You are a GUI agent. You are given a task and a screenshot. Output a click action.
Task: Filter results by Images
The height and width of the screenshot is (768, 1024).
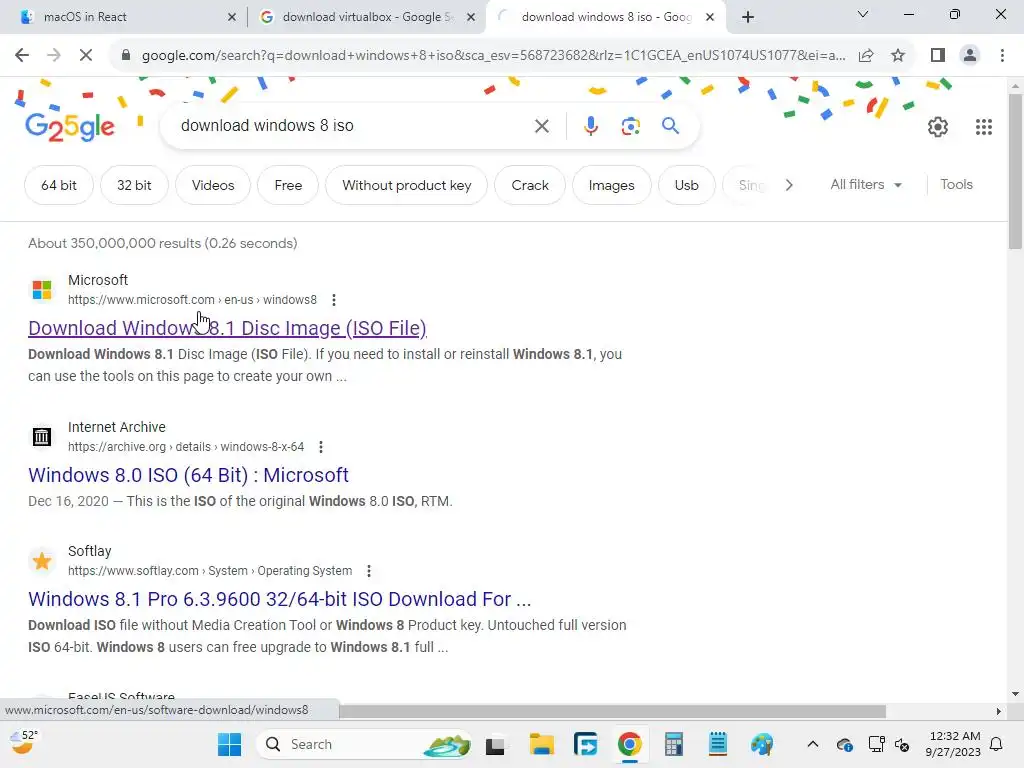611,185
